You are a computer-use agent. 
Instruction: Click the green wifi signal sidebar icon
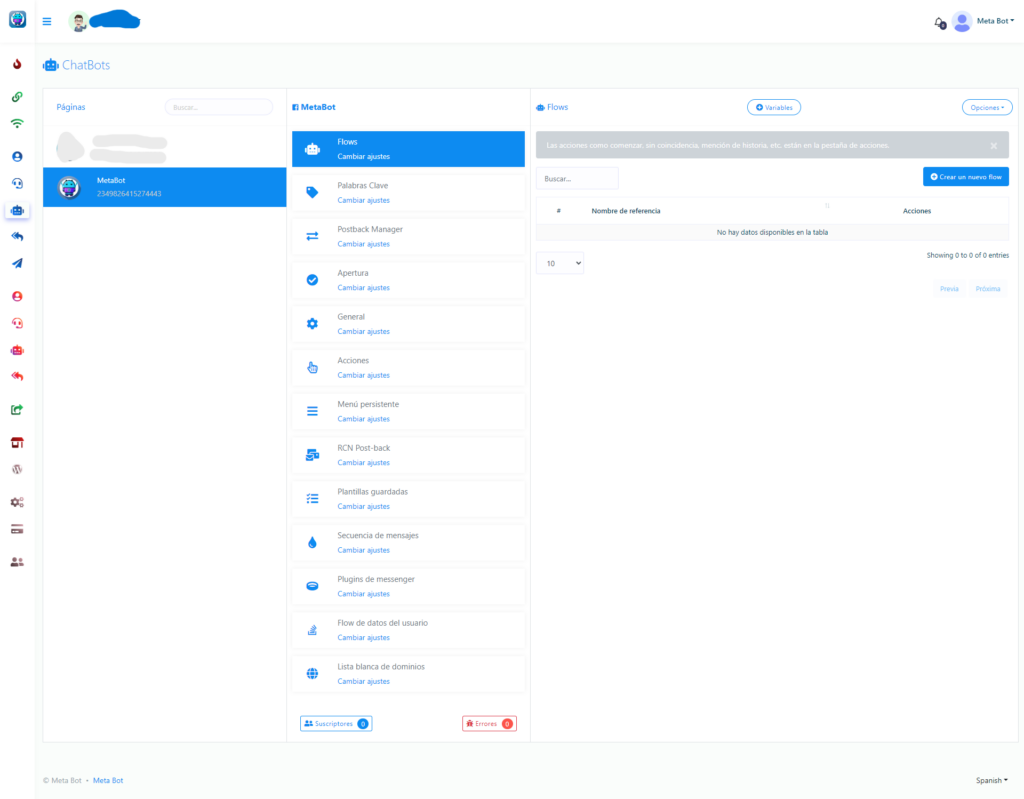(17, 124)
